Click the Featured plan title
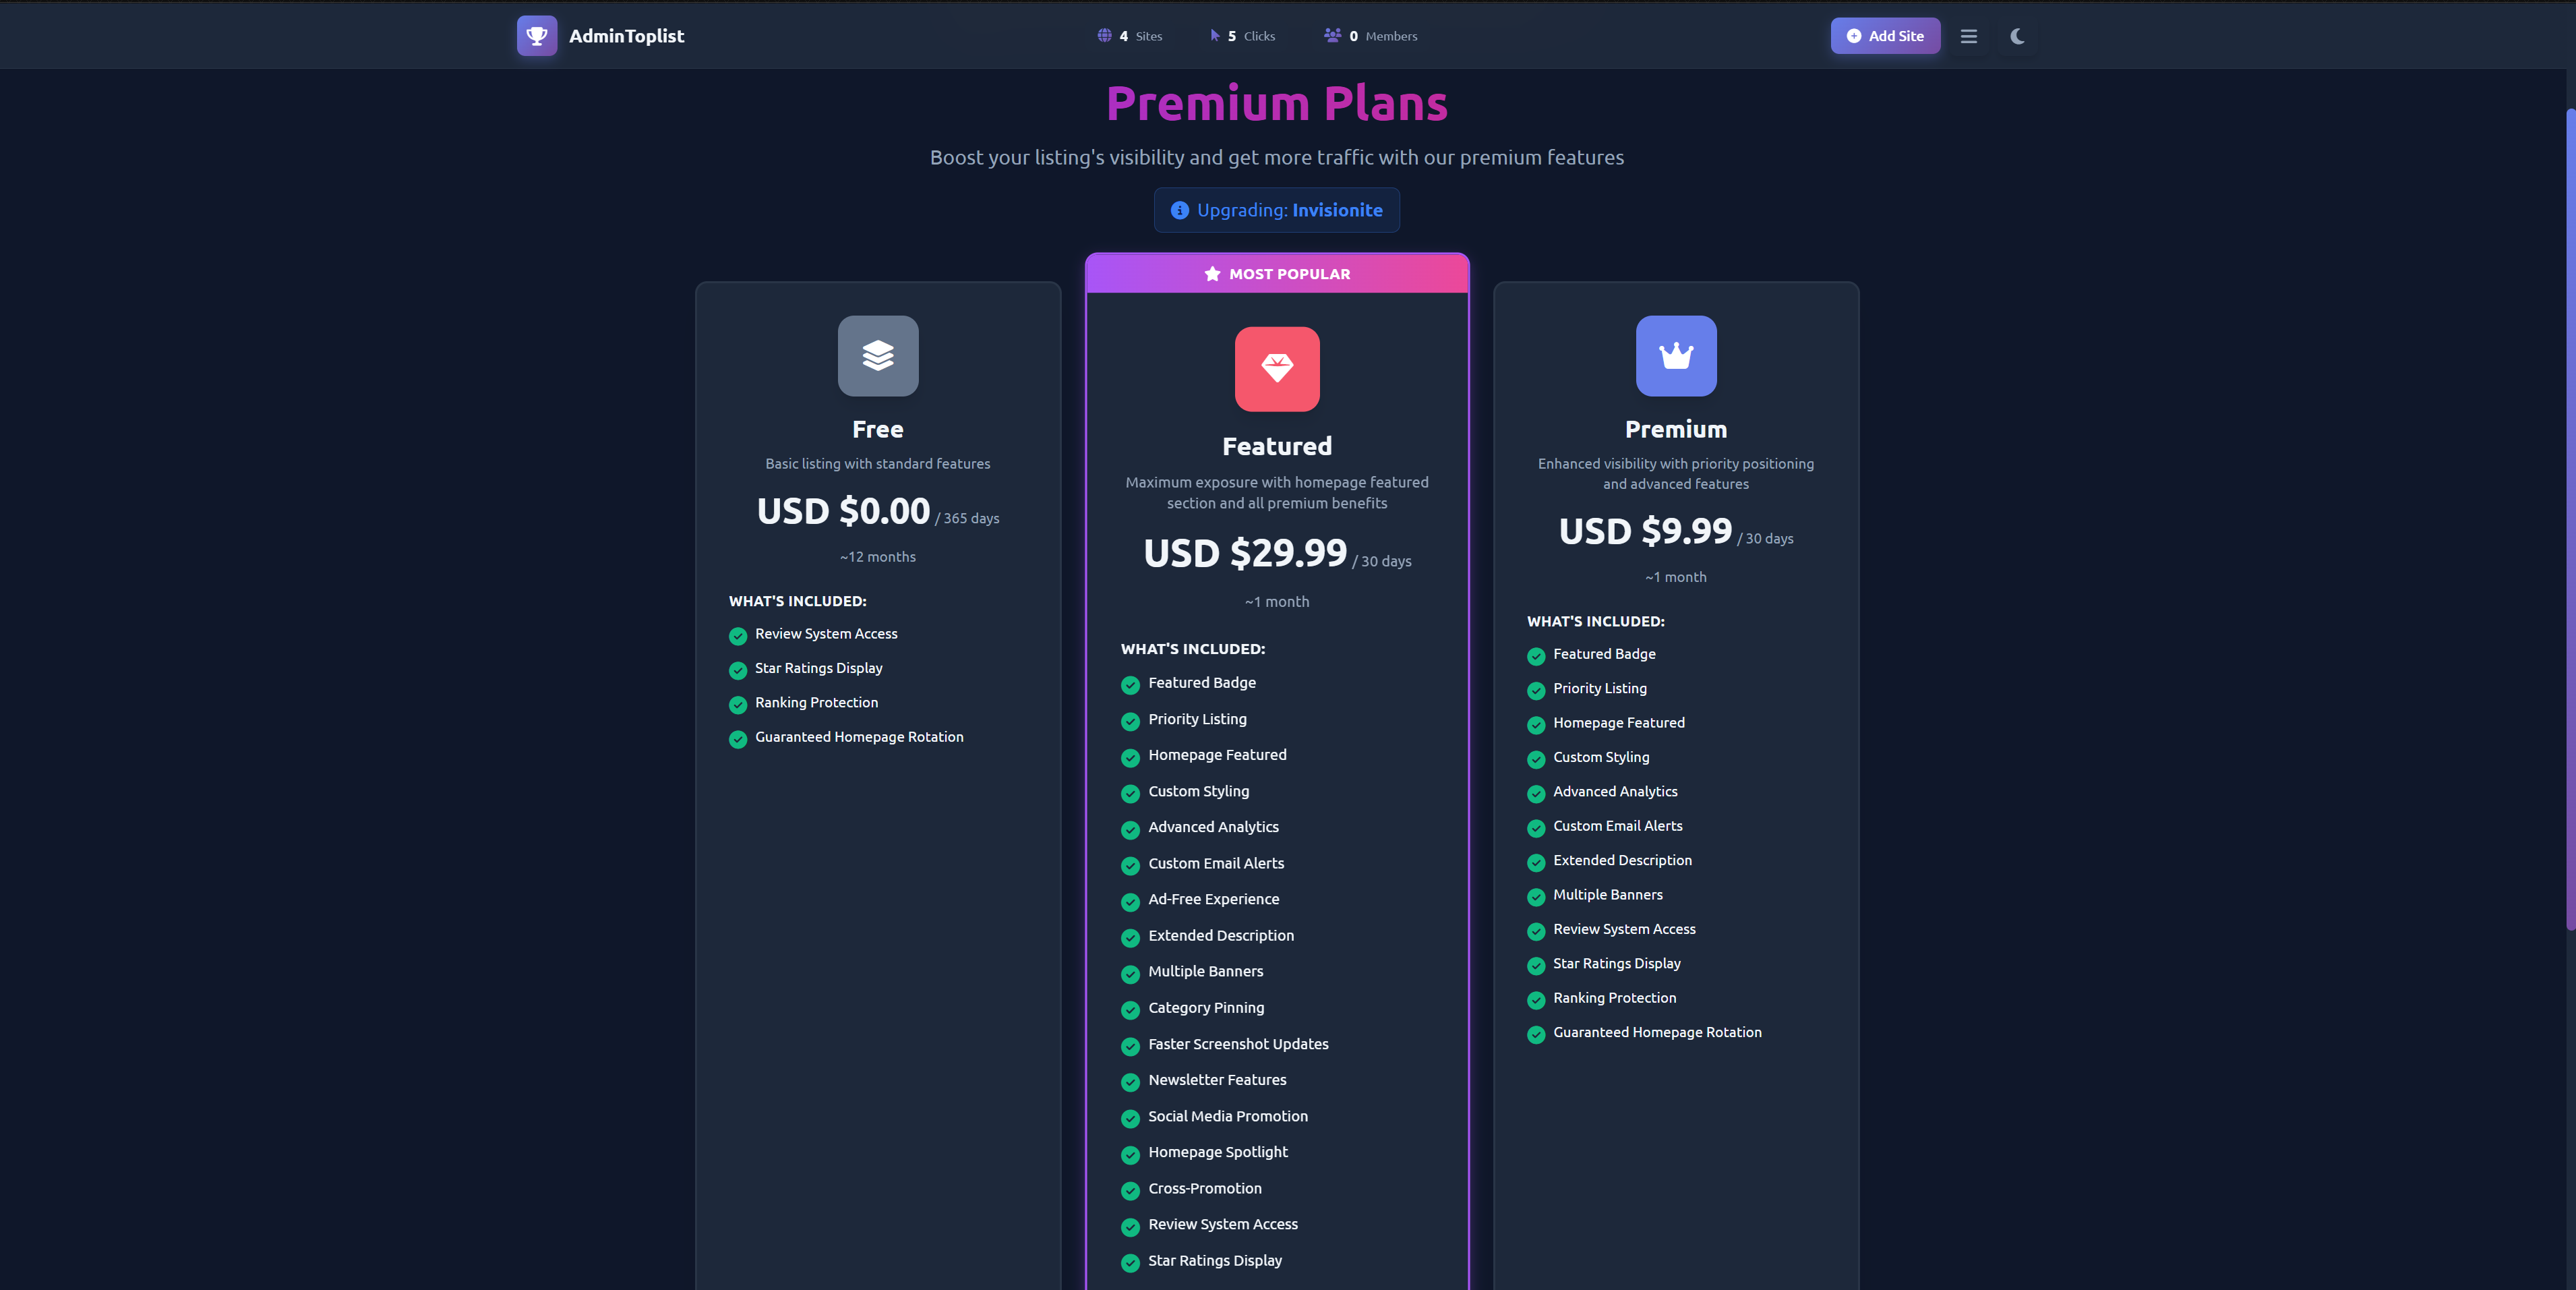 point(1277,446)
